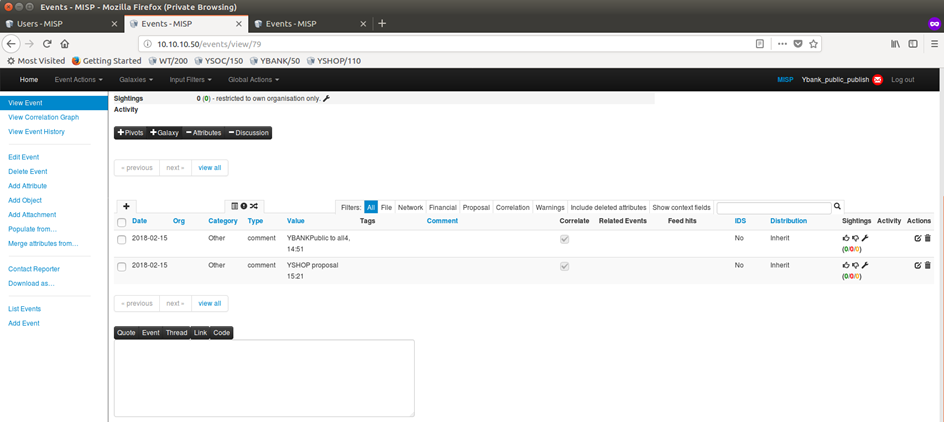
Task: Select the Warnings attribute filter
Action: tap(550, 207)
